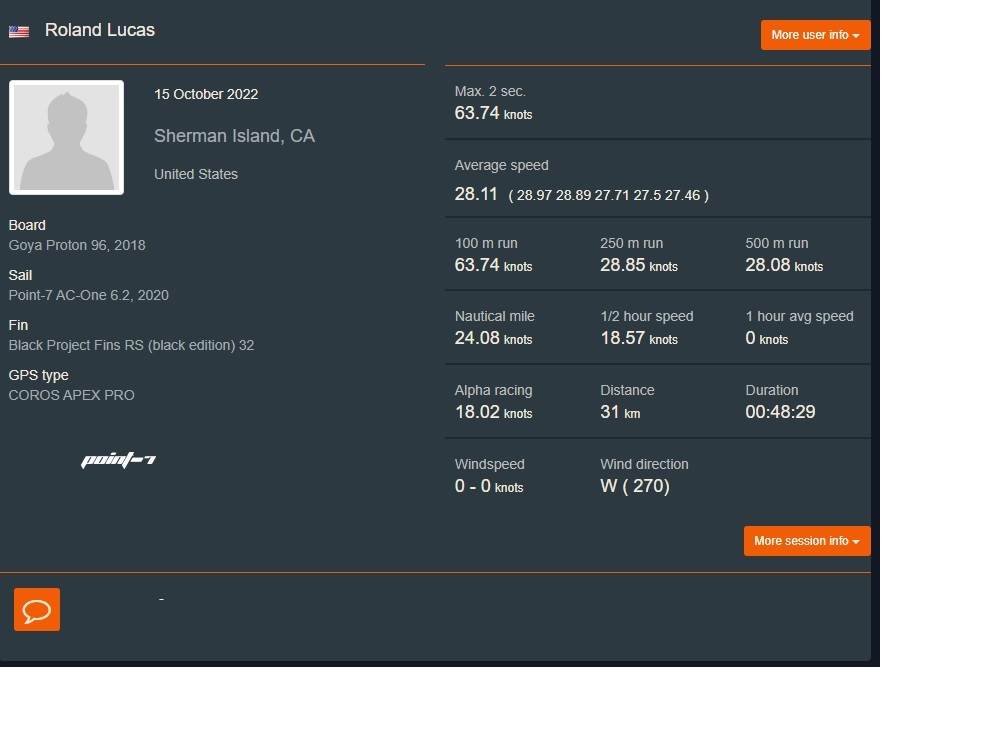Click the Goya Proton 96, 2018 board

[x=77, y=245]
